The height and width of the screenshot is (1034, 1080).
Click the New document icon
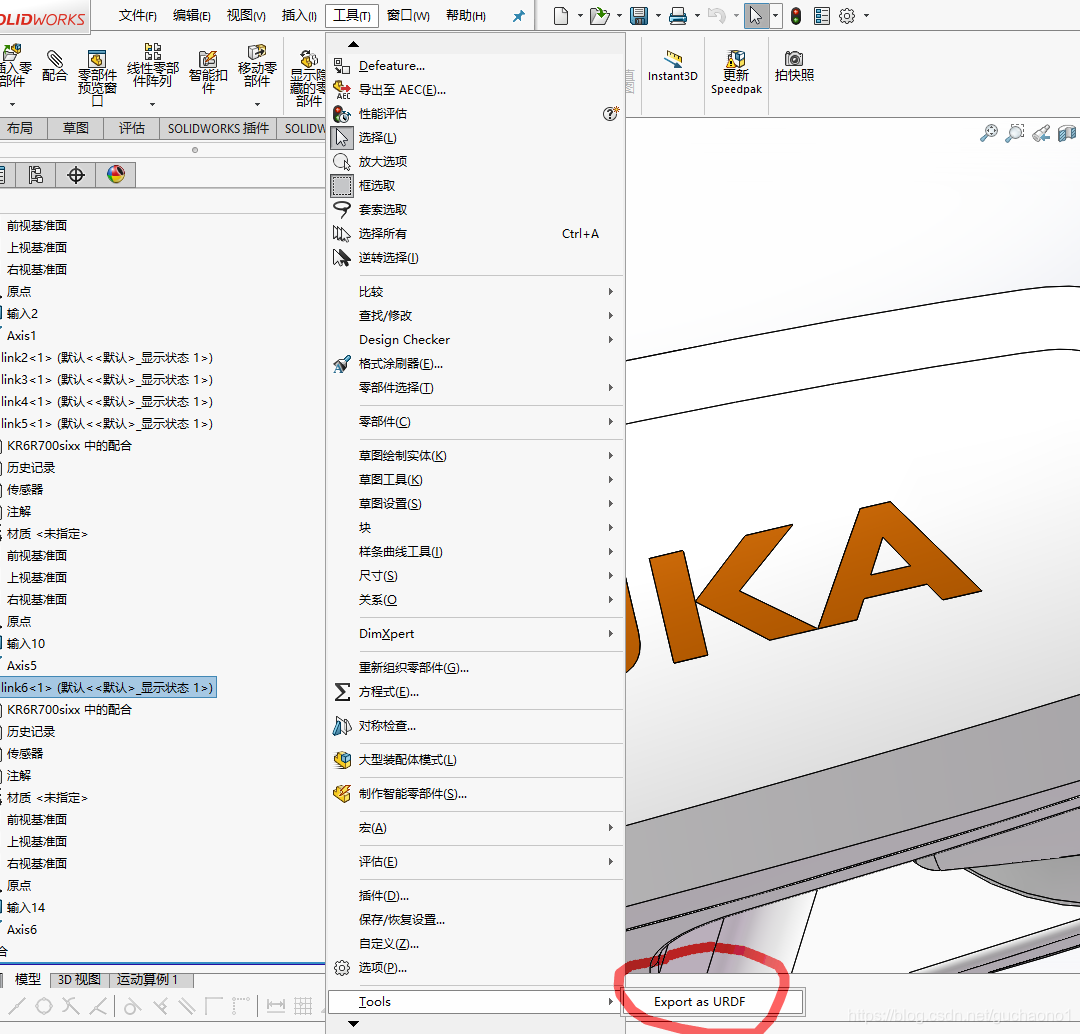pos(561,16)
